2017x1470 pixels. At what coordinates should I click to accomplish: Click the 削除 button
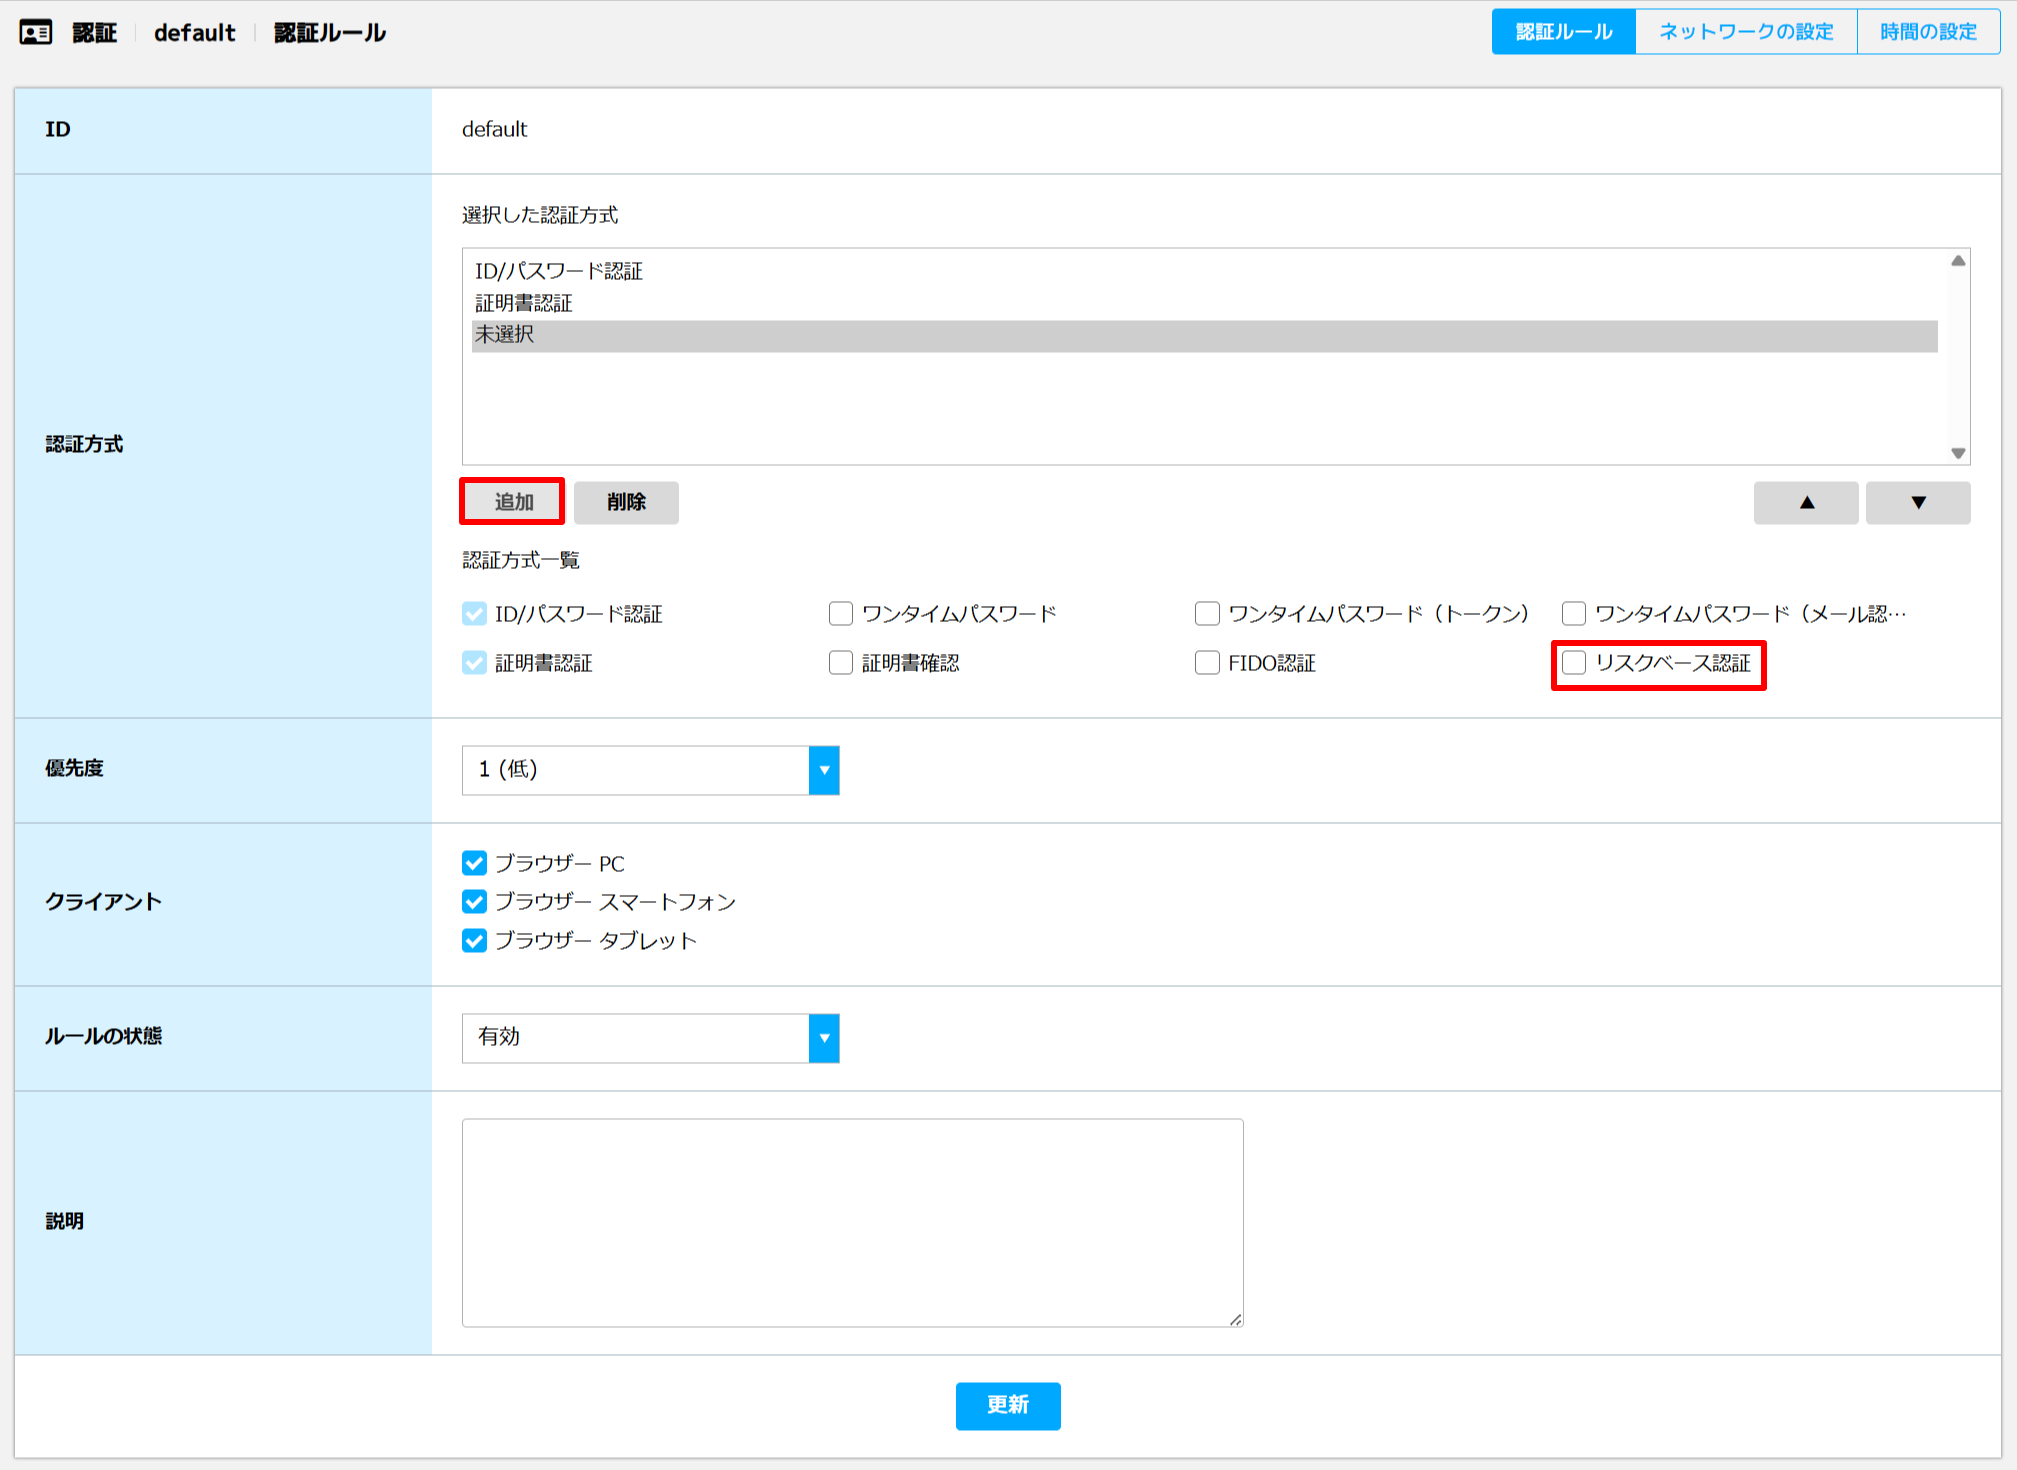tap(626, 503)
